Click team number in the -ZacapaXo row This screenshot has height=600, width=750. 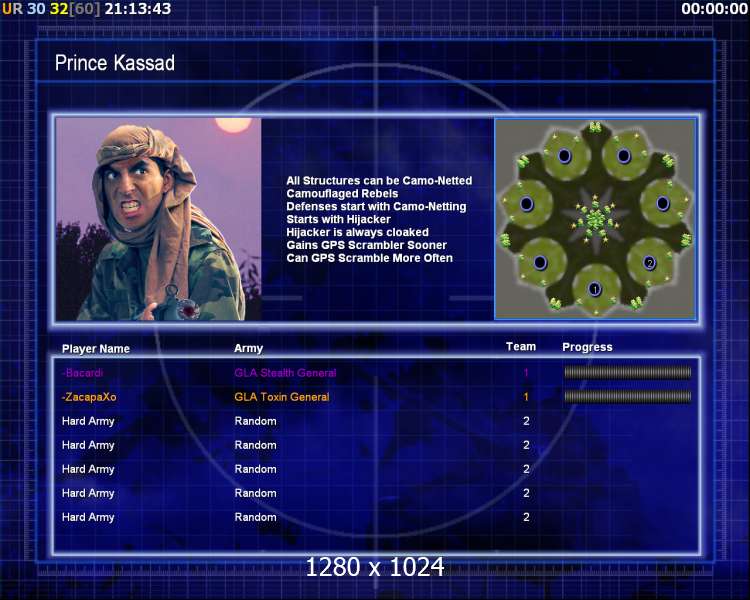tap(526, 397)
